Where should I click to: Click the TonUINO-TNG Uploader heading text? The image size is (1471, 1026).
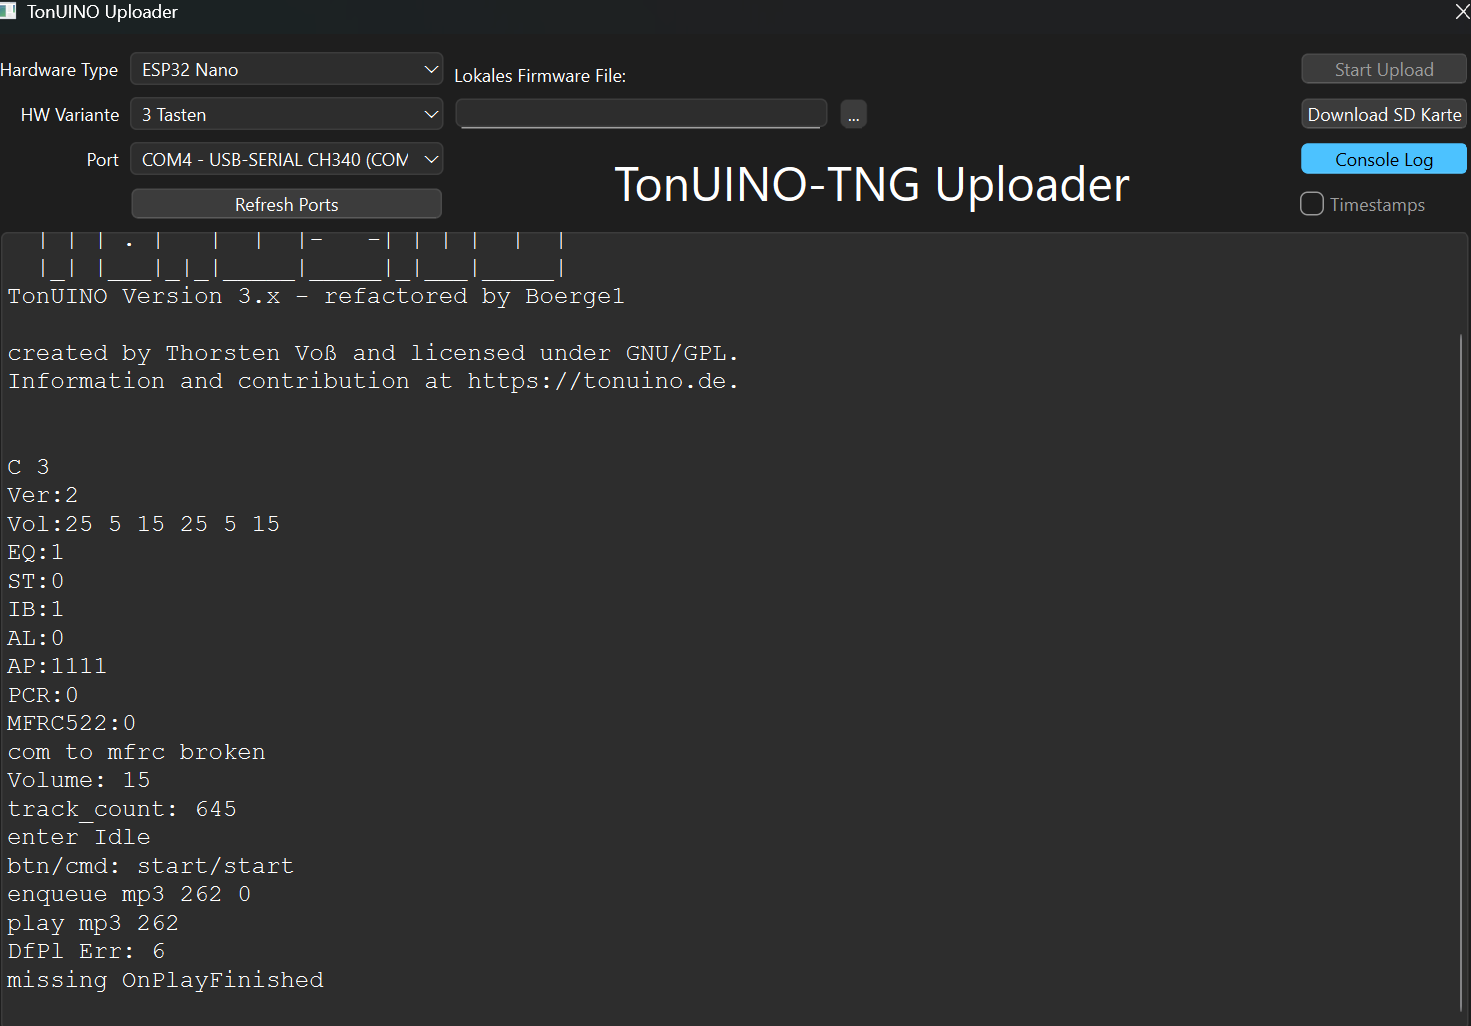(871, 185)
